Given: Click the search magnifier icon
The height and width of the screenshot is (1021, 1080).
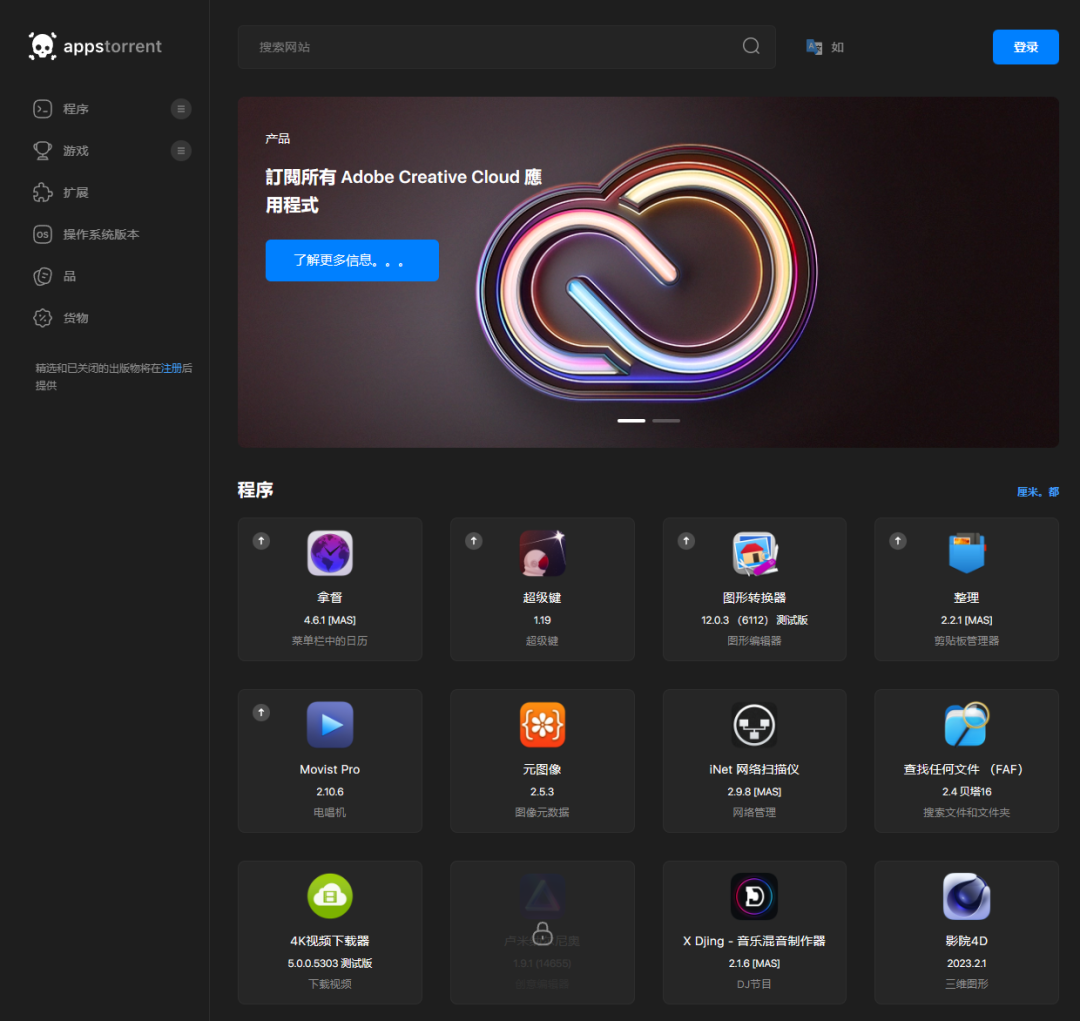Looking at the screenshot, I should (x=751, y=46).
